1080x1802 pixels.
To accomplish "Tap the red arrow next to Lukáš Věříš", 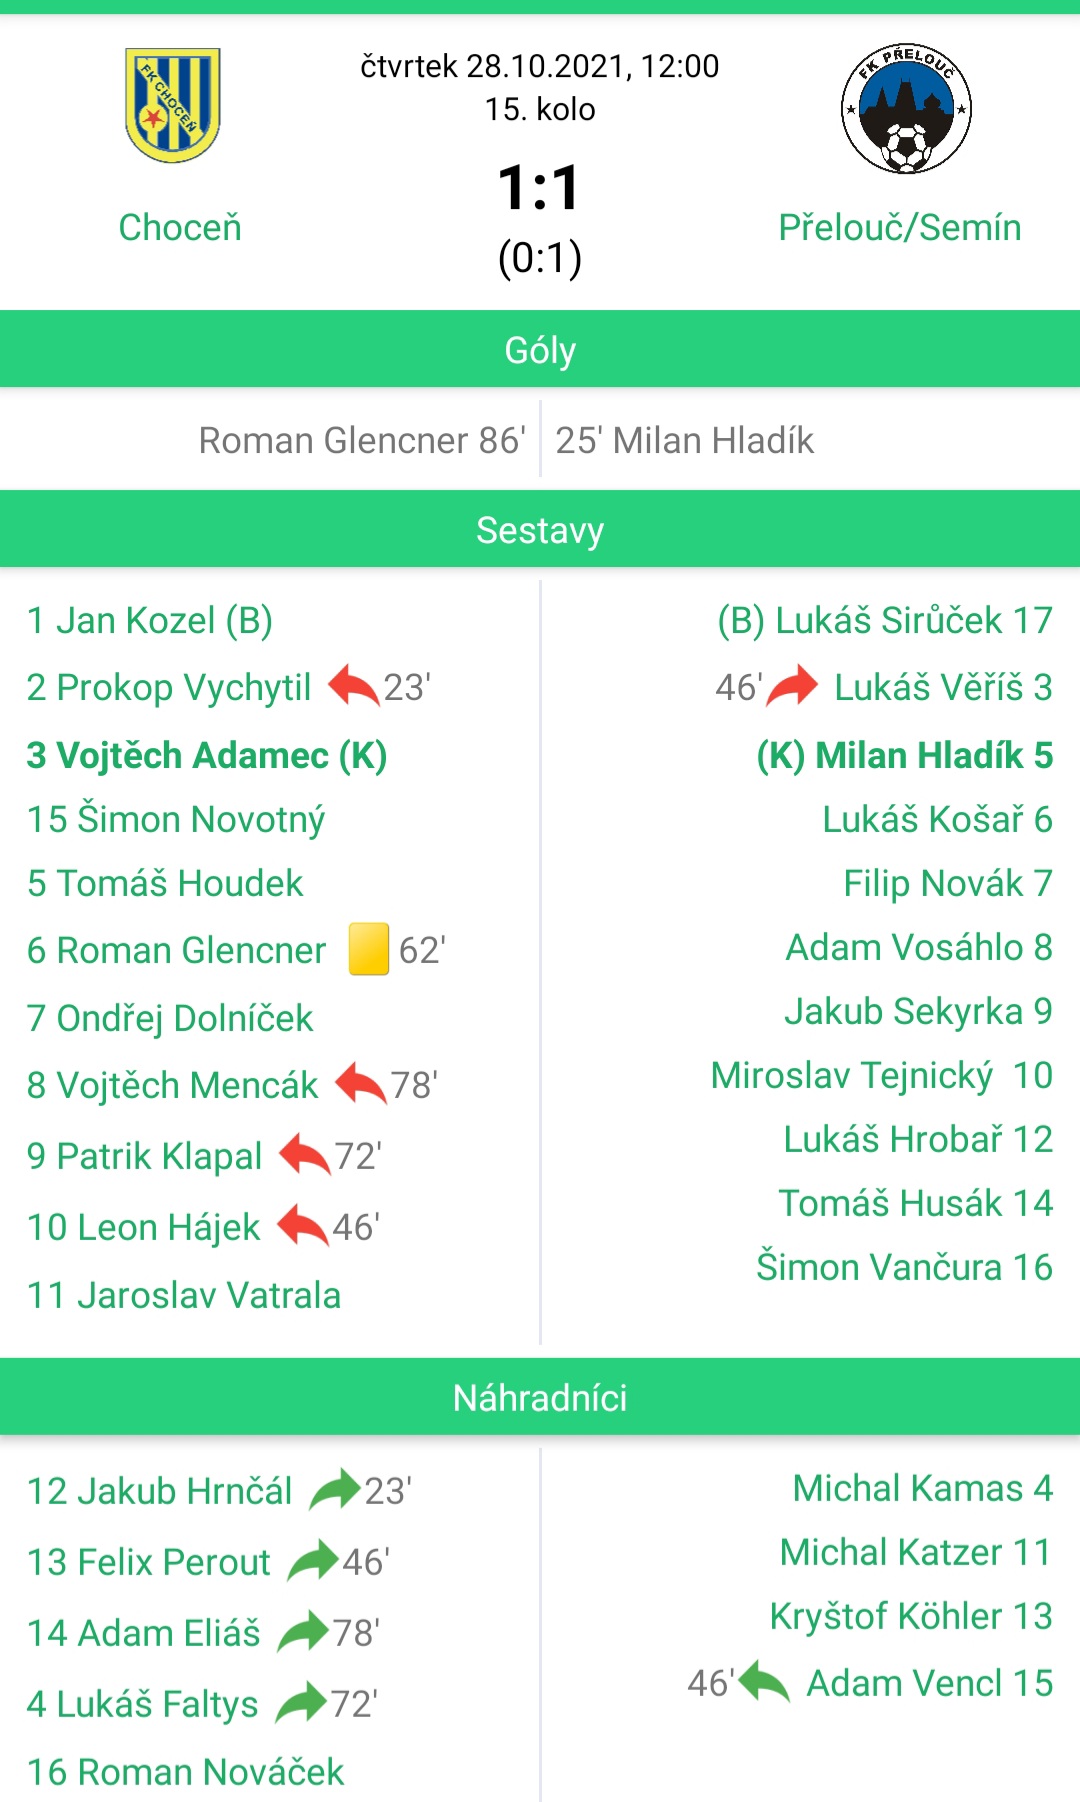I will point(792,686).
